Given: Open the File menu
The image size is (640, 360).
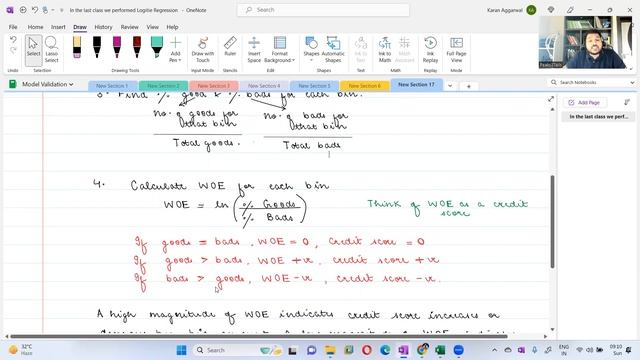Looking at the screenshot, I should coord(13,27).
